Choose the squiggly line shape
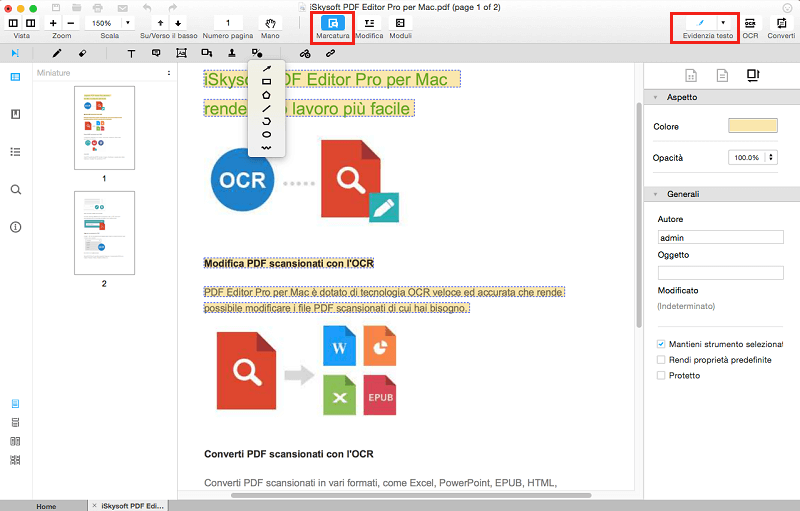 [x=266, y=148]
